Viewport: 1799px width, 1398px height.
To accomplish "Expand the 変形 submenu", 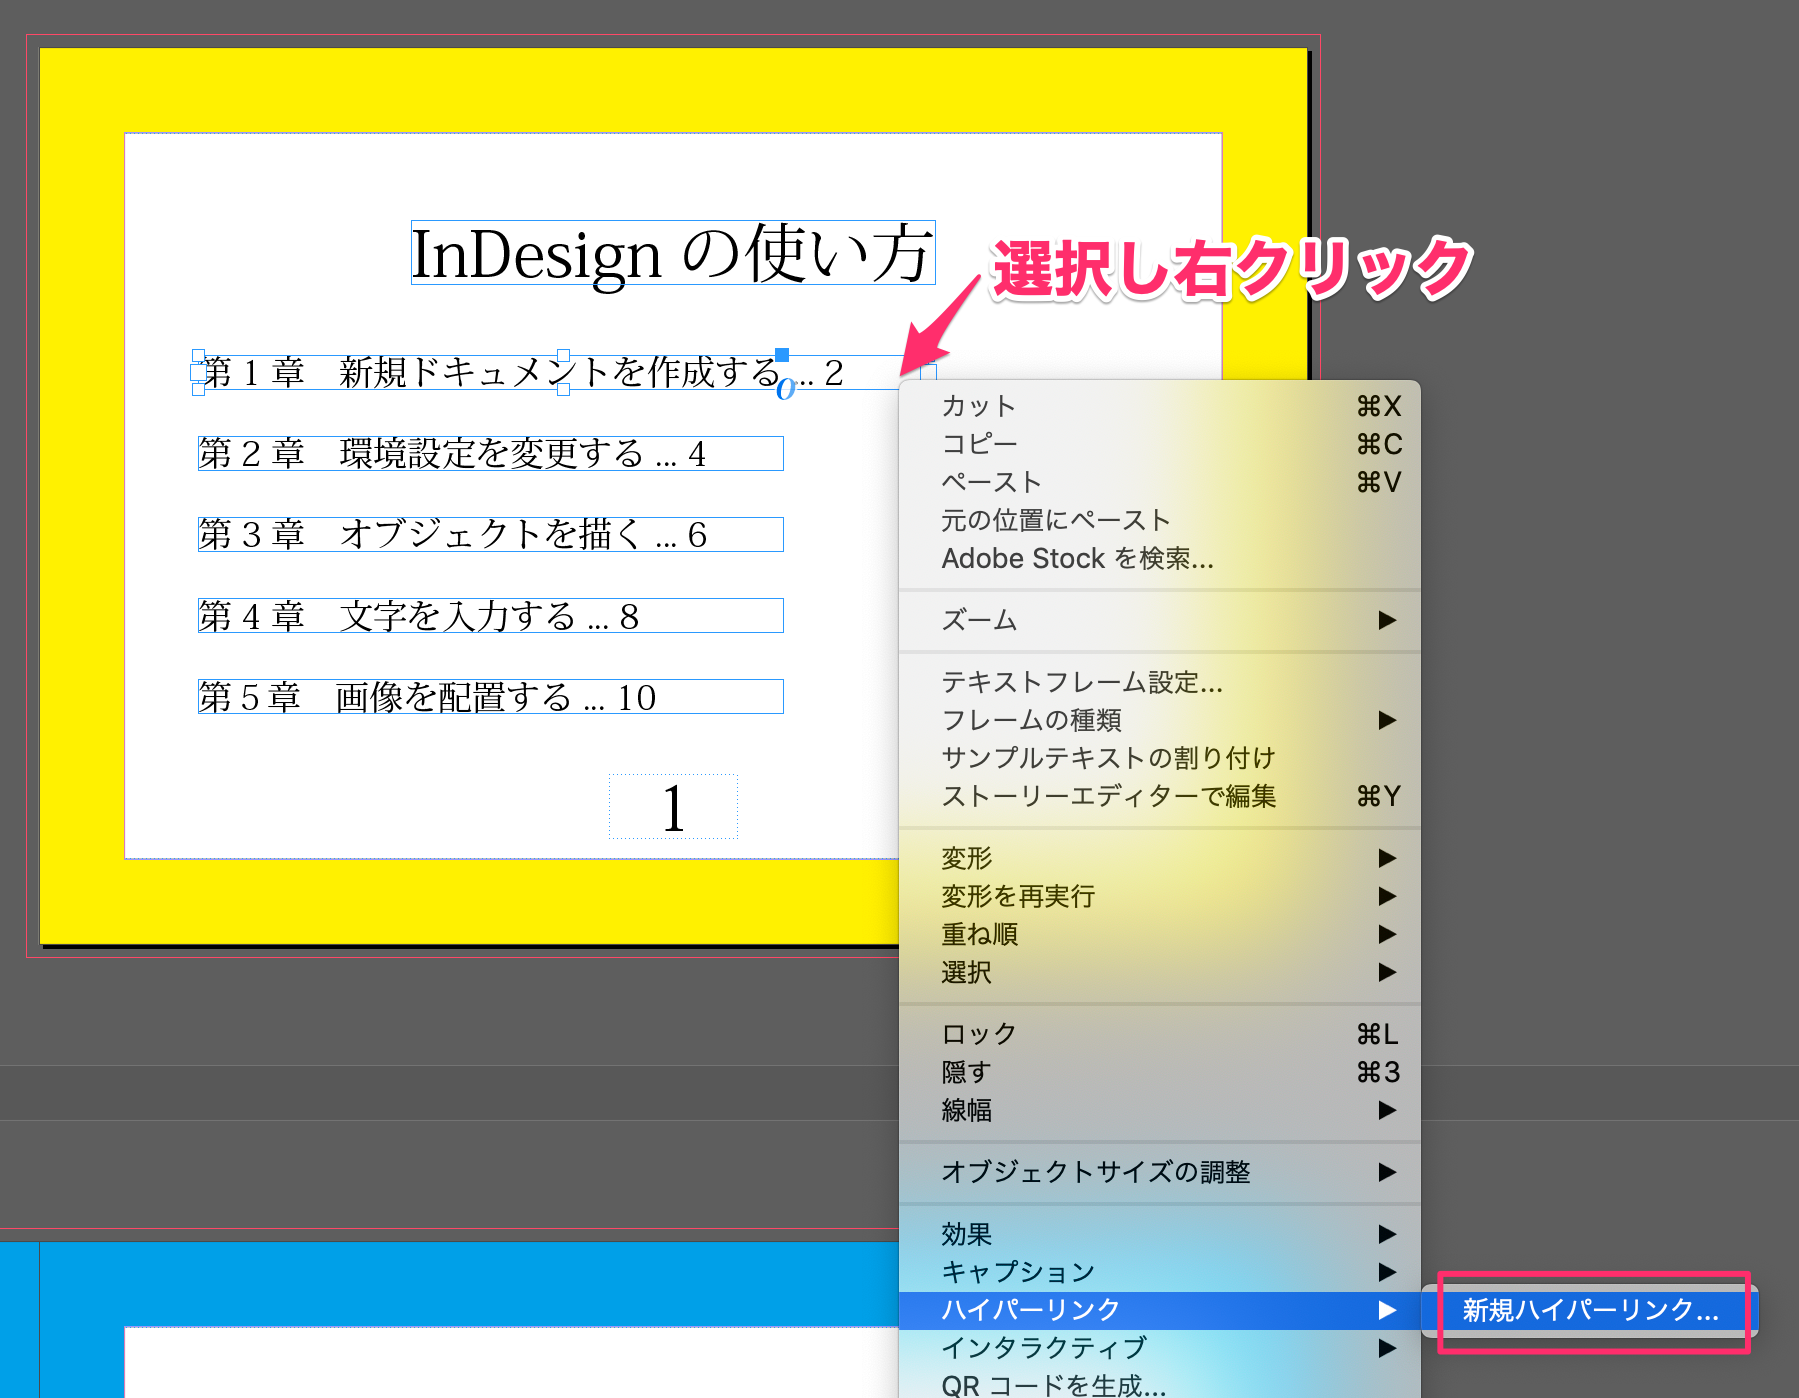I will coord(1160,858).
